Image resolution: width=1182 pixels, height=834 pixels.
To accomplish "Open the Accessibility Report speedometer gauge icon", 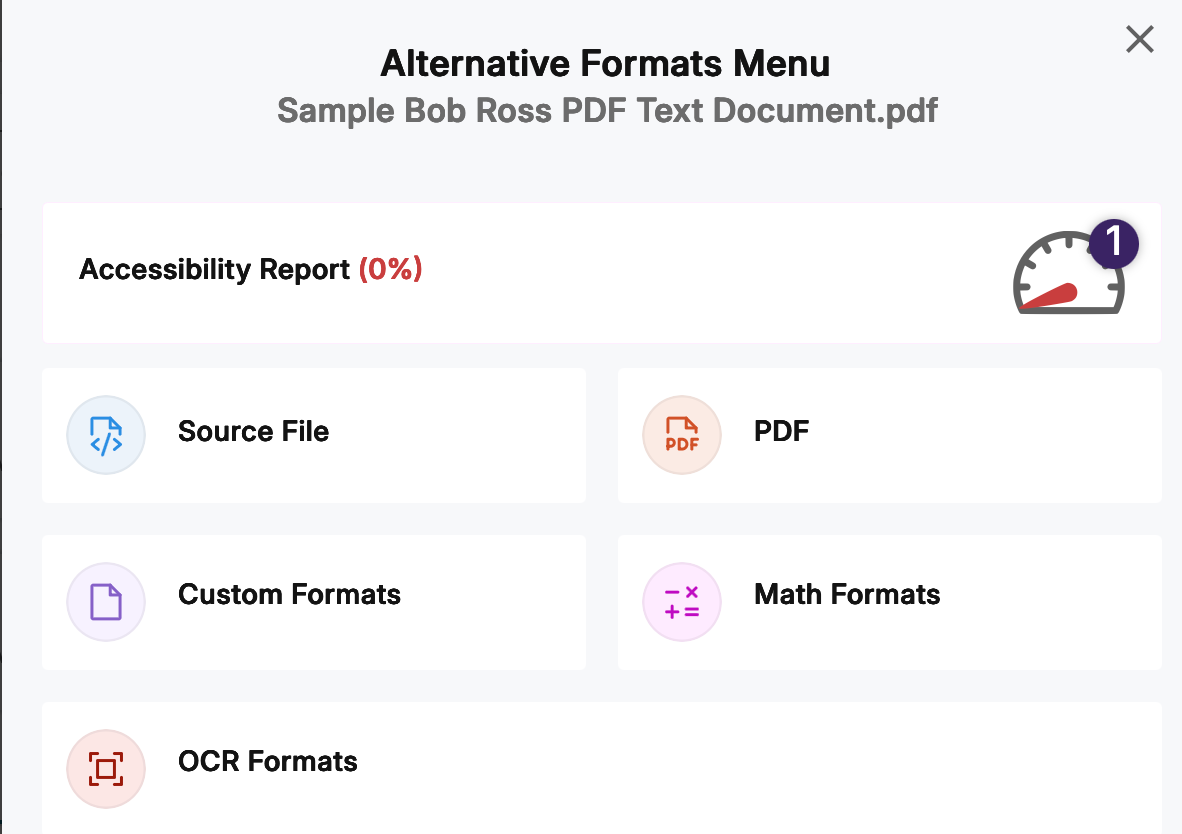I will coord(1066,277).
